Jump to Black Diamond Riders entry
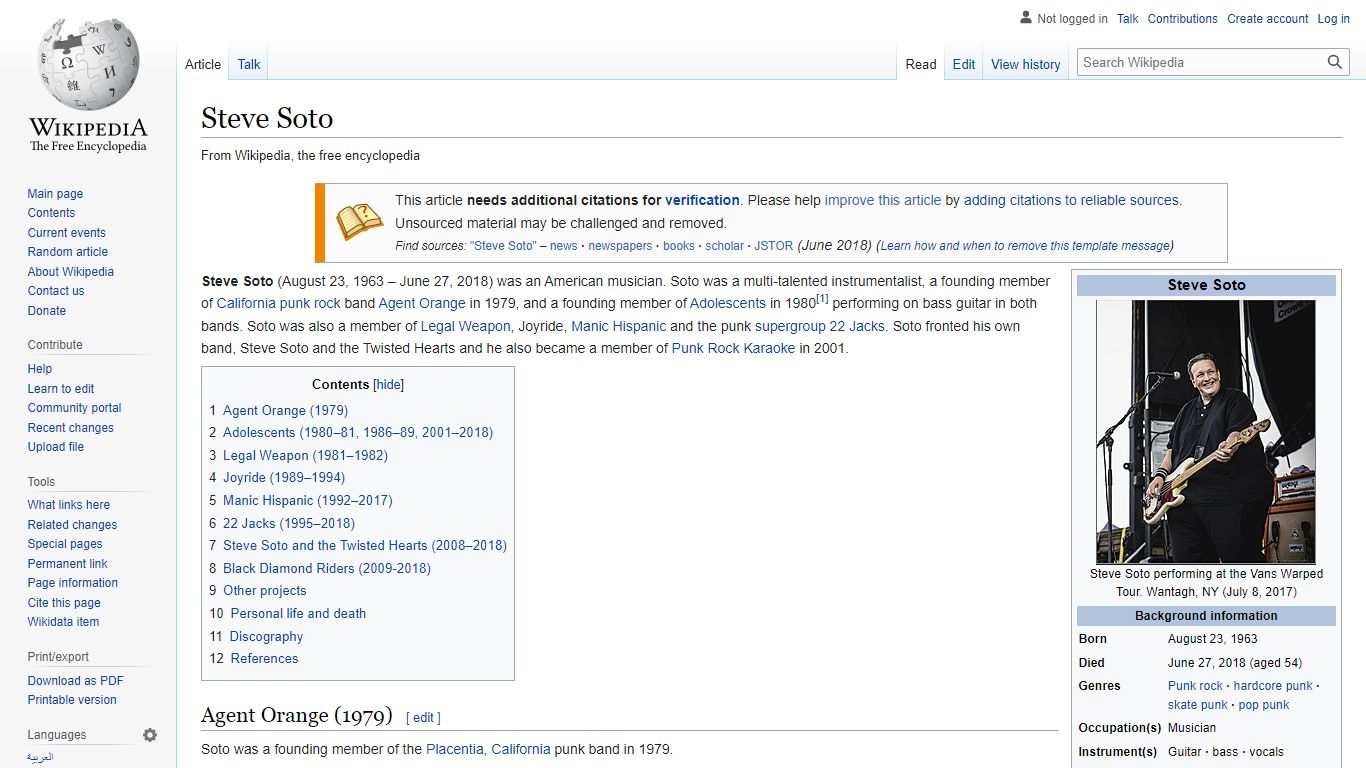 coord(327,568)
